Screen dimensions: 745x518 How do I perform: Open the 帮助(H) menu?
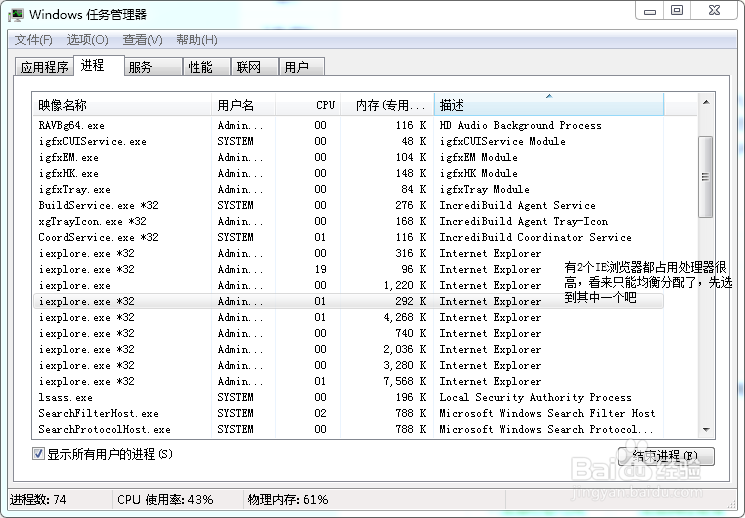pos(197,40)
